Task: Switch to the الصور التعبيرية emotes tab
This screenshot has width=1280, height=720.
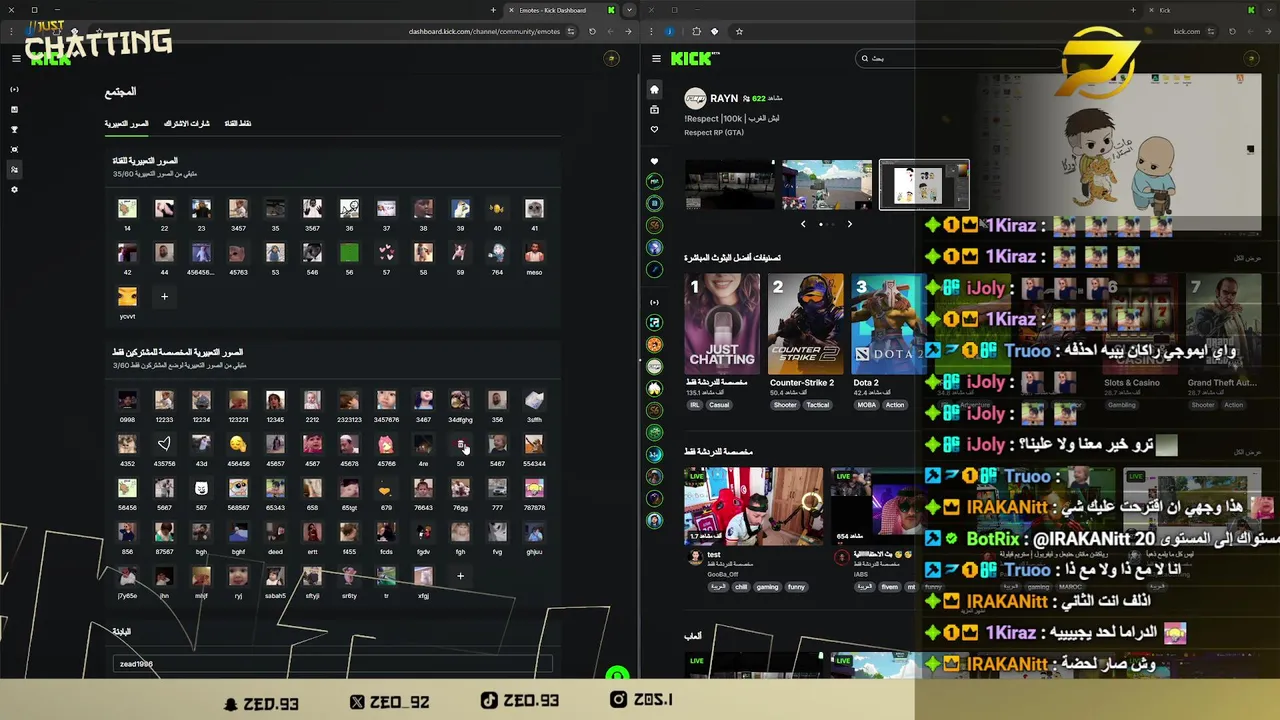Action: click(x=126, y=123)
